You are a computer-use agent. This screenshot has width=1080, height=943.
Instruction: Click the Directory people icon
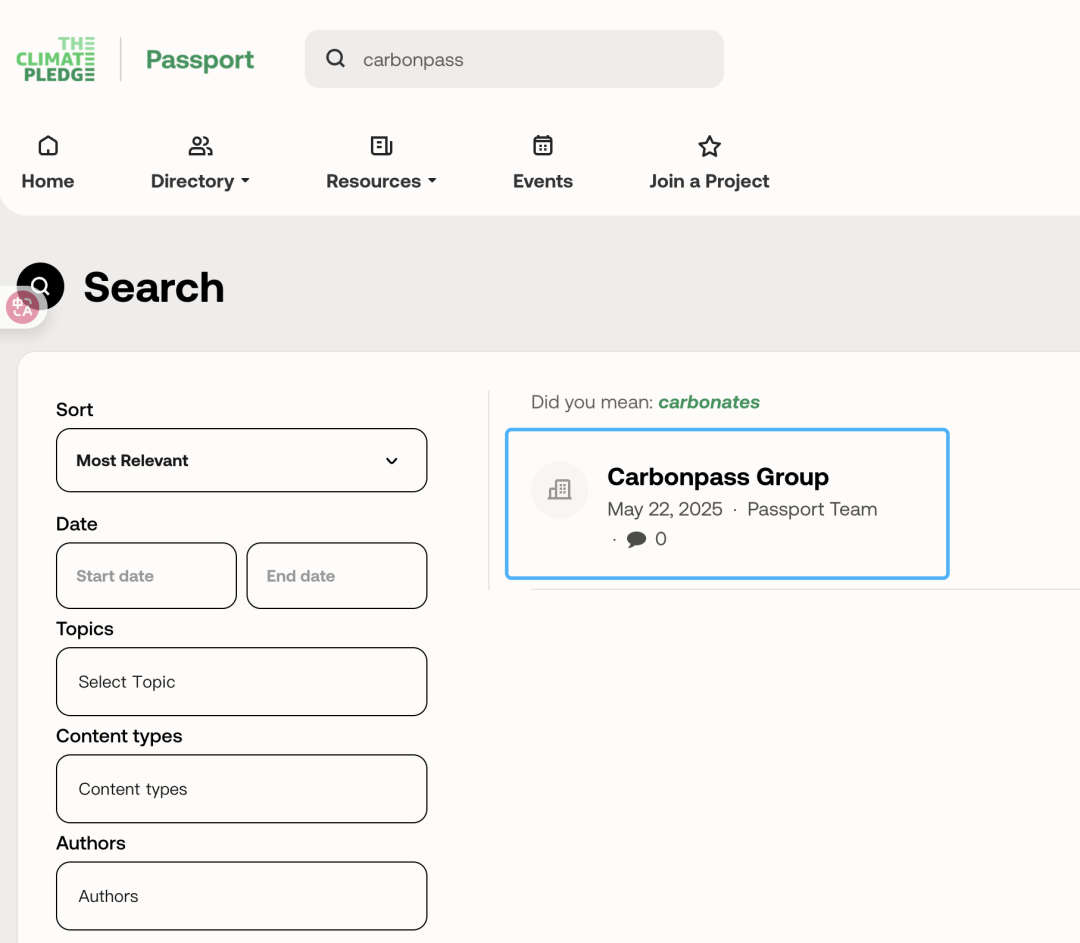[x=200, y=147]
